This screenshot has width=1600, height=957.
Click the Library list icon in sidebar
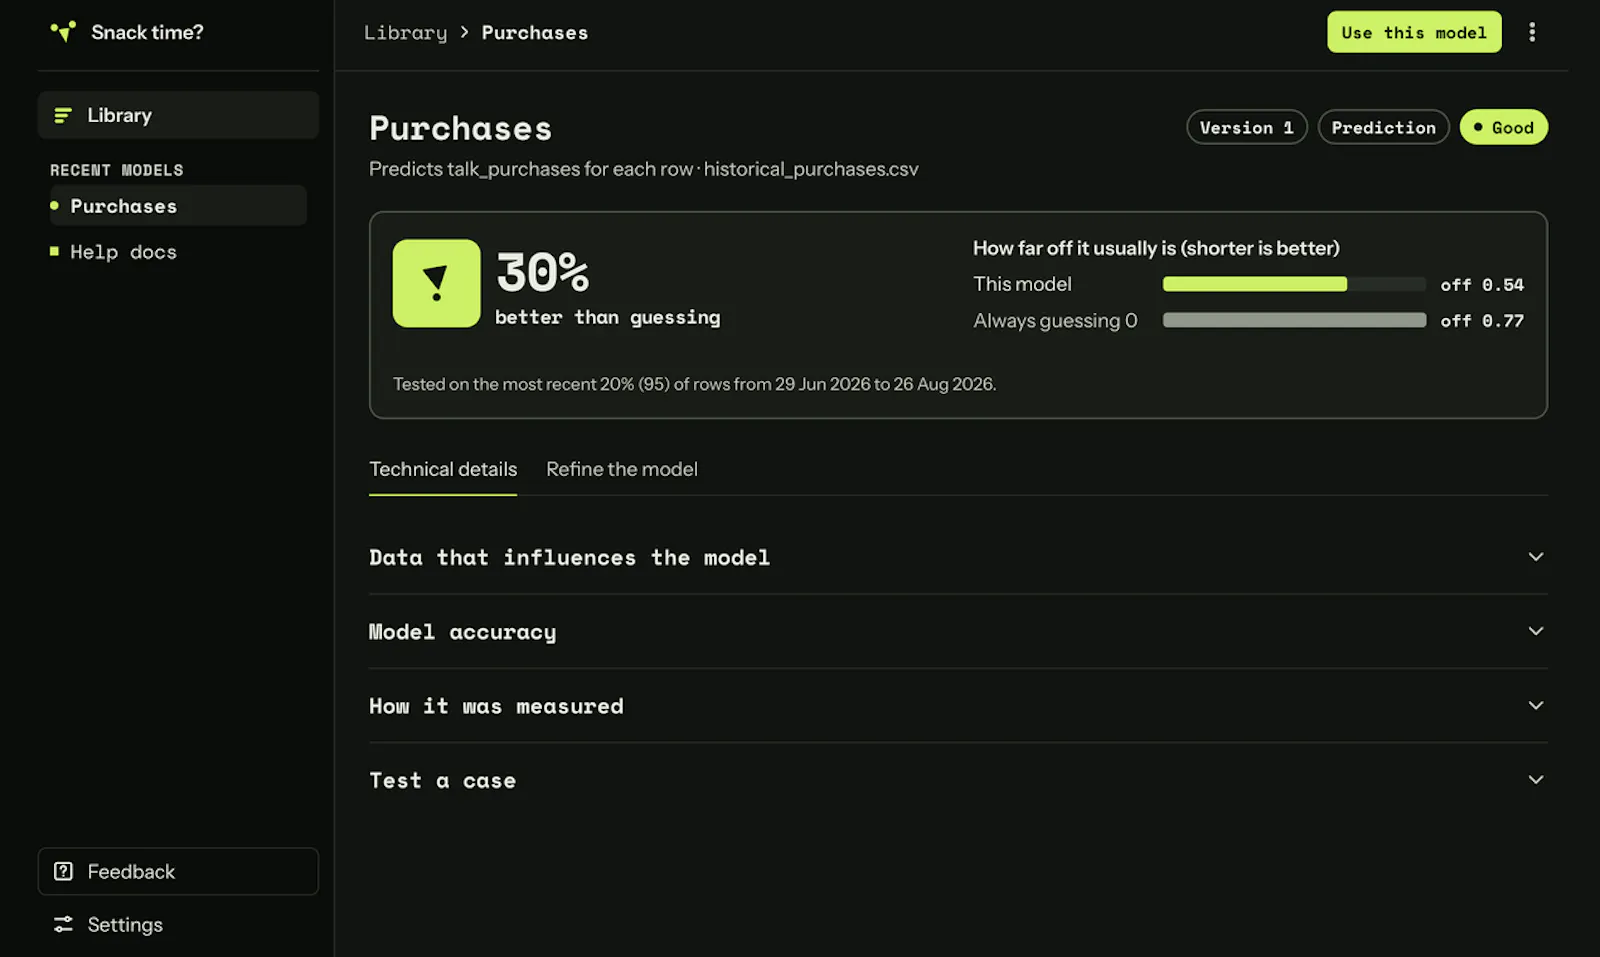63,115
